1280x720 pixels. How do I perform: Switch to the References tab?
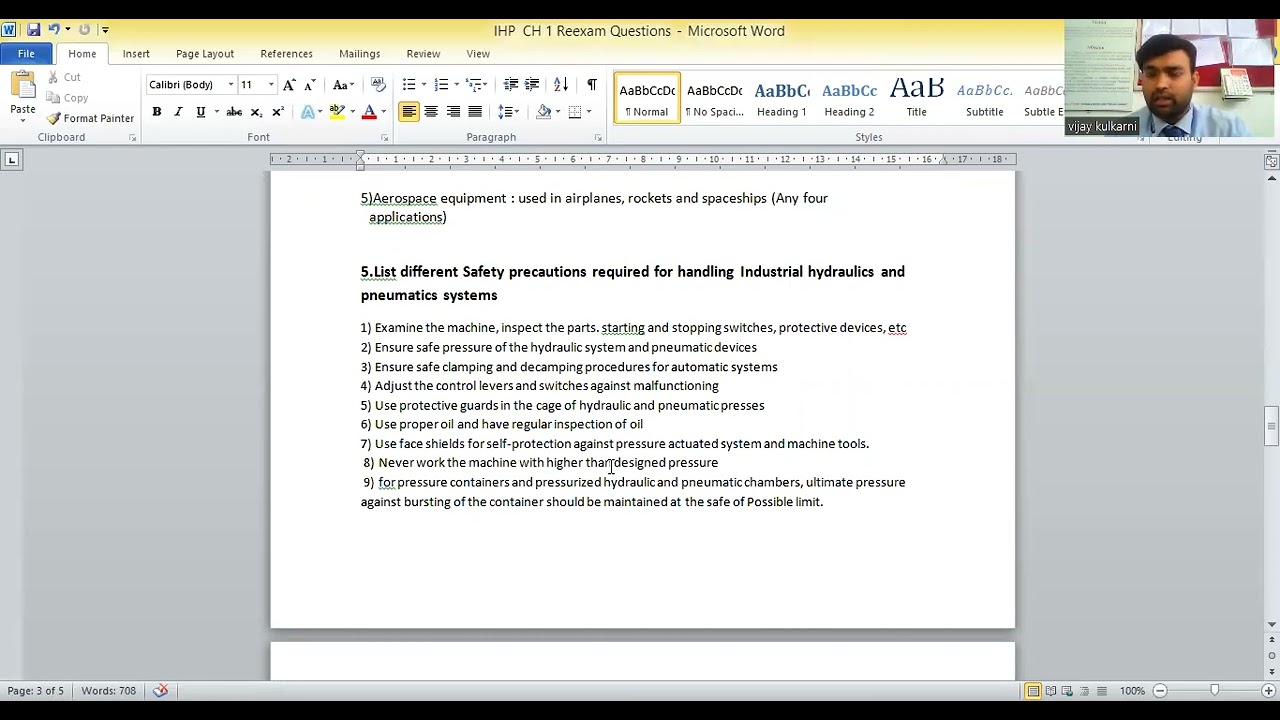287,54
